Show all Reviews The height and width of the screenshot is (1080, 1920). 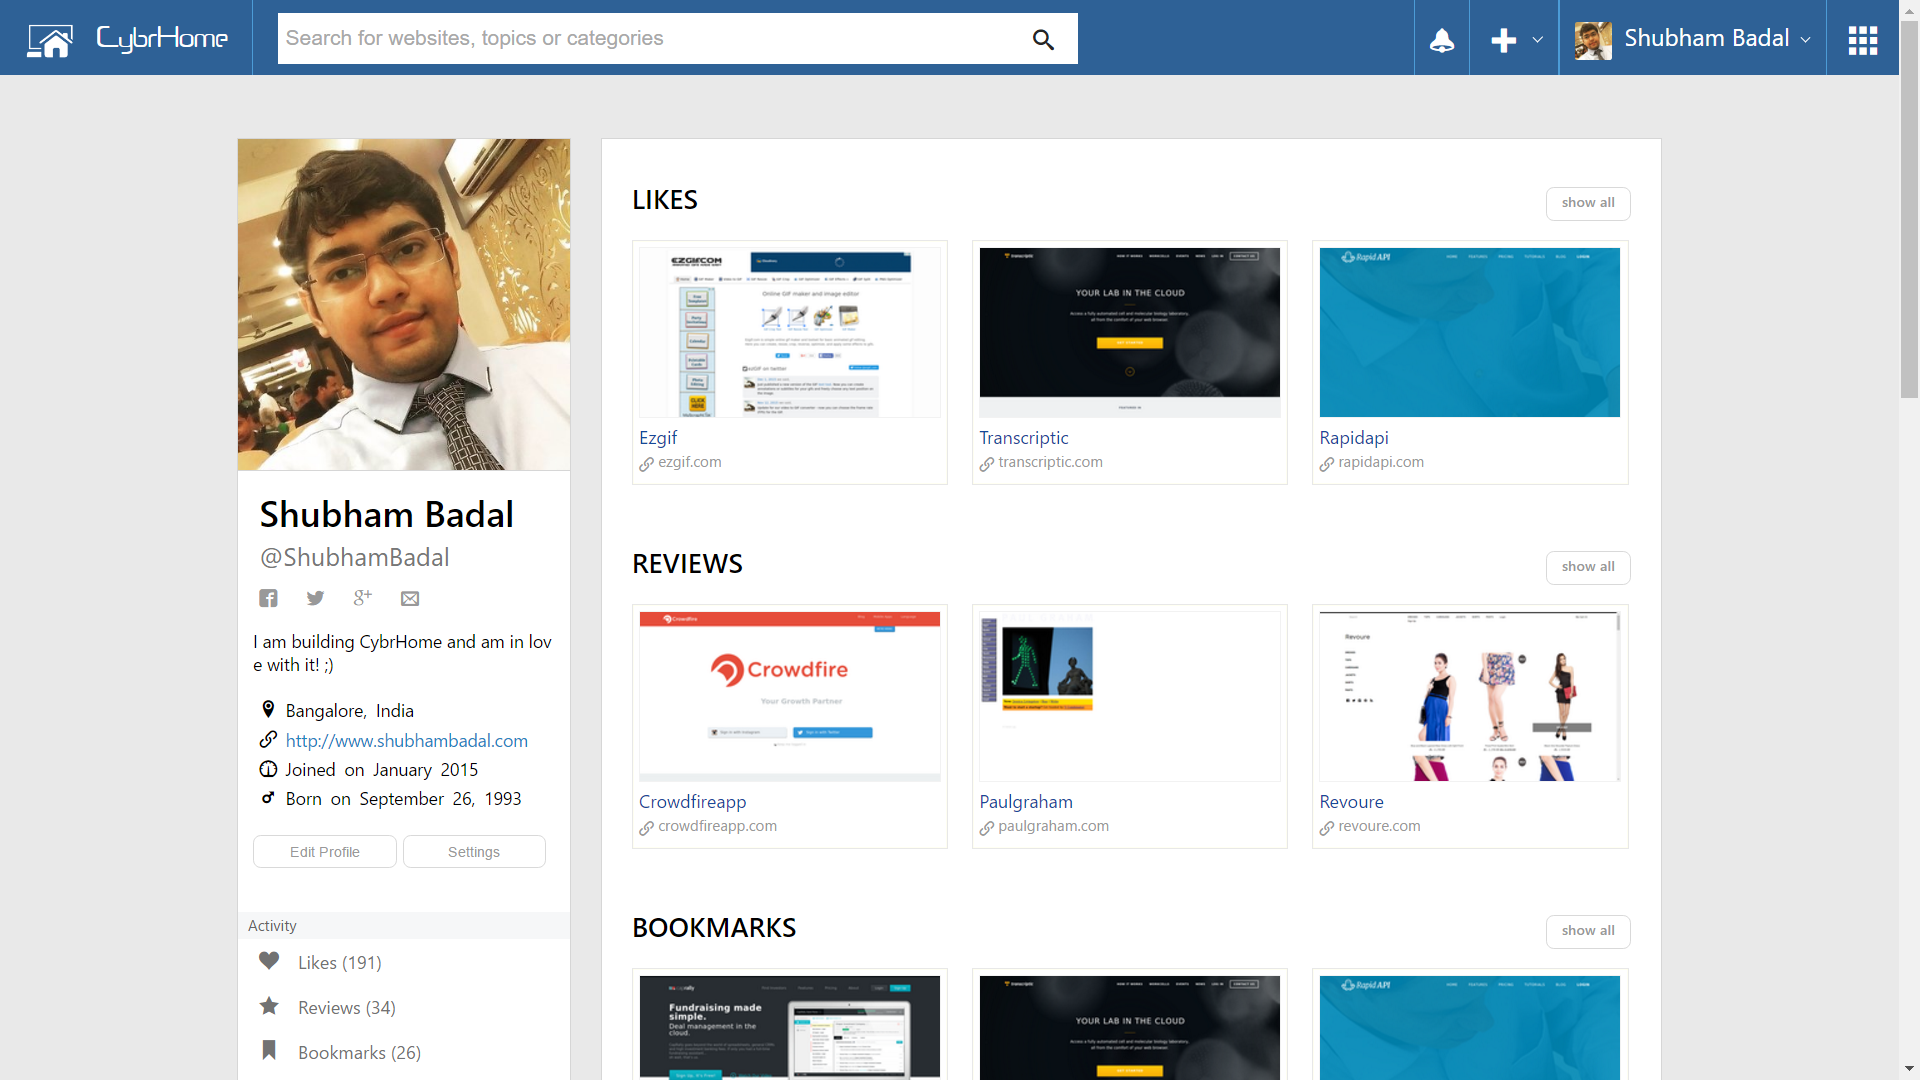click(1588, 567)
